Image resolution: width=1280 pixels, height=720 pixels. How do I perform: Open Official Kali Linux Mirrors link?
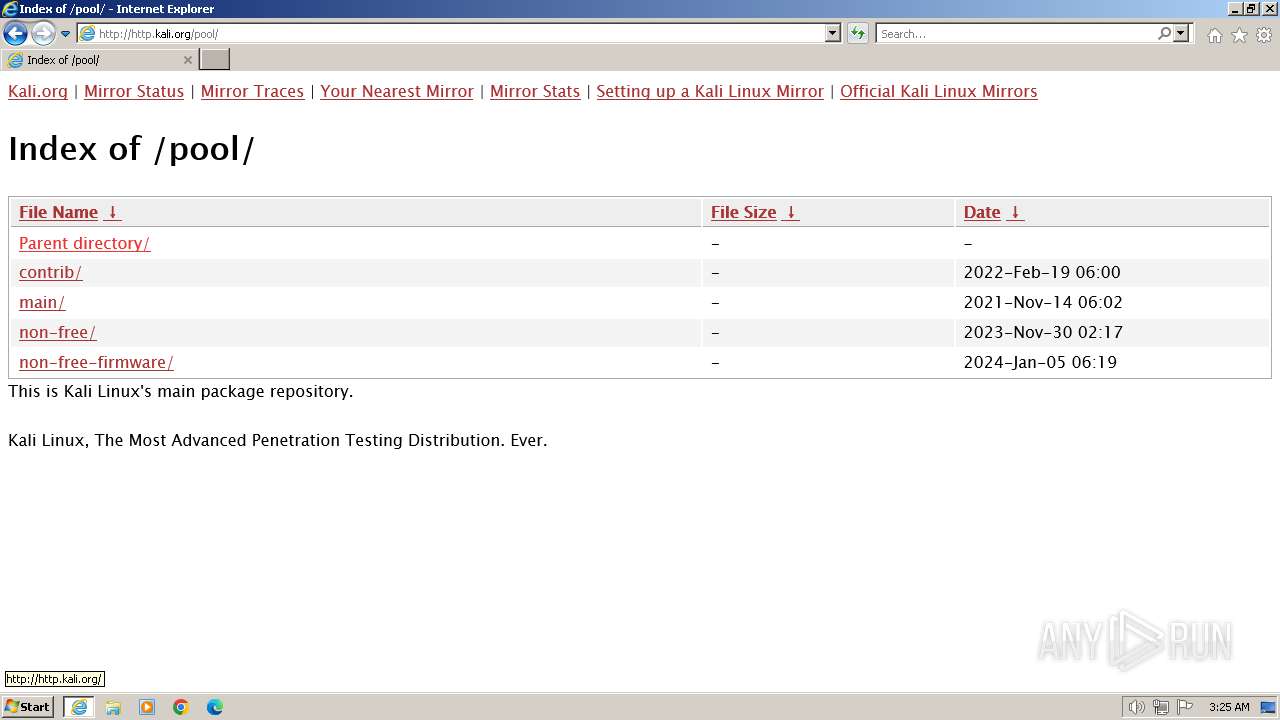[x=939, y=91]
